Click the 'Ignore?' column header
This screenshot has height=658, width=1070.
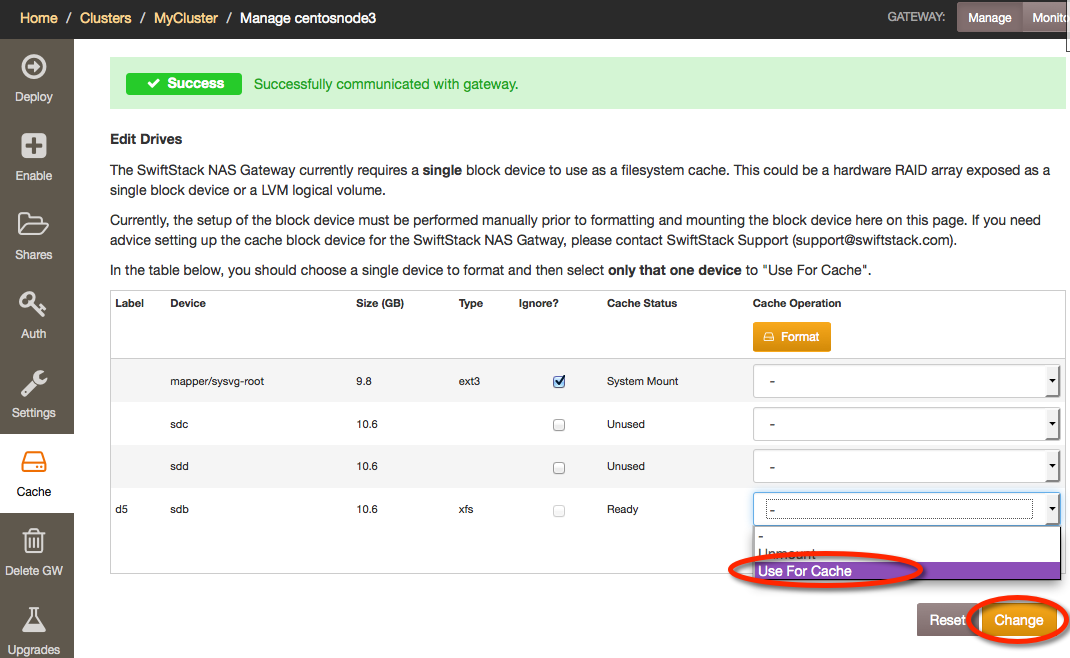(x=538, y=303)
